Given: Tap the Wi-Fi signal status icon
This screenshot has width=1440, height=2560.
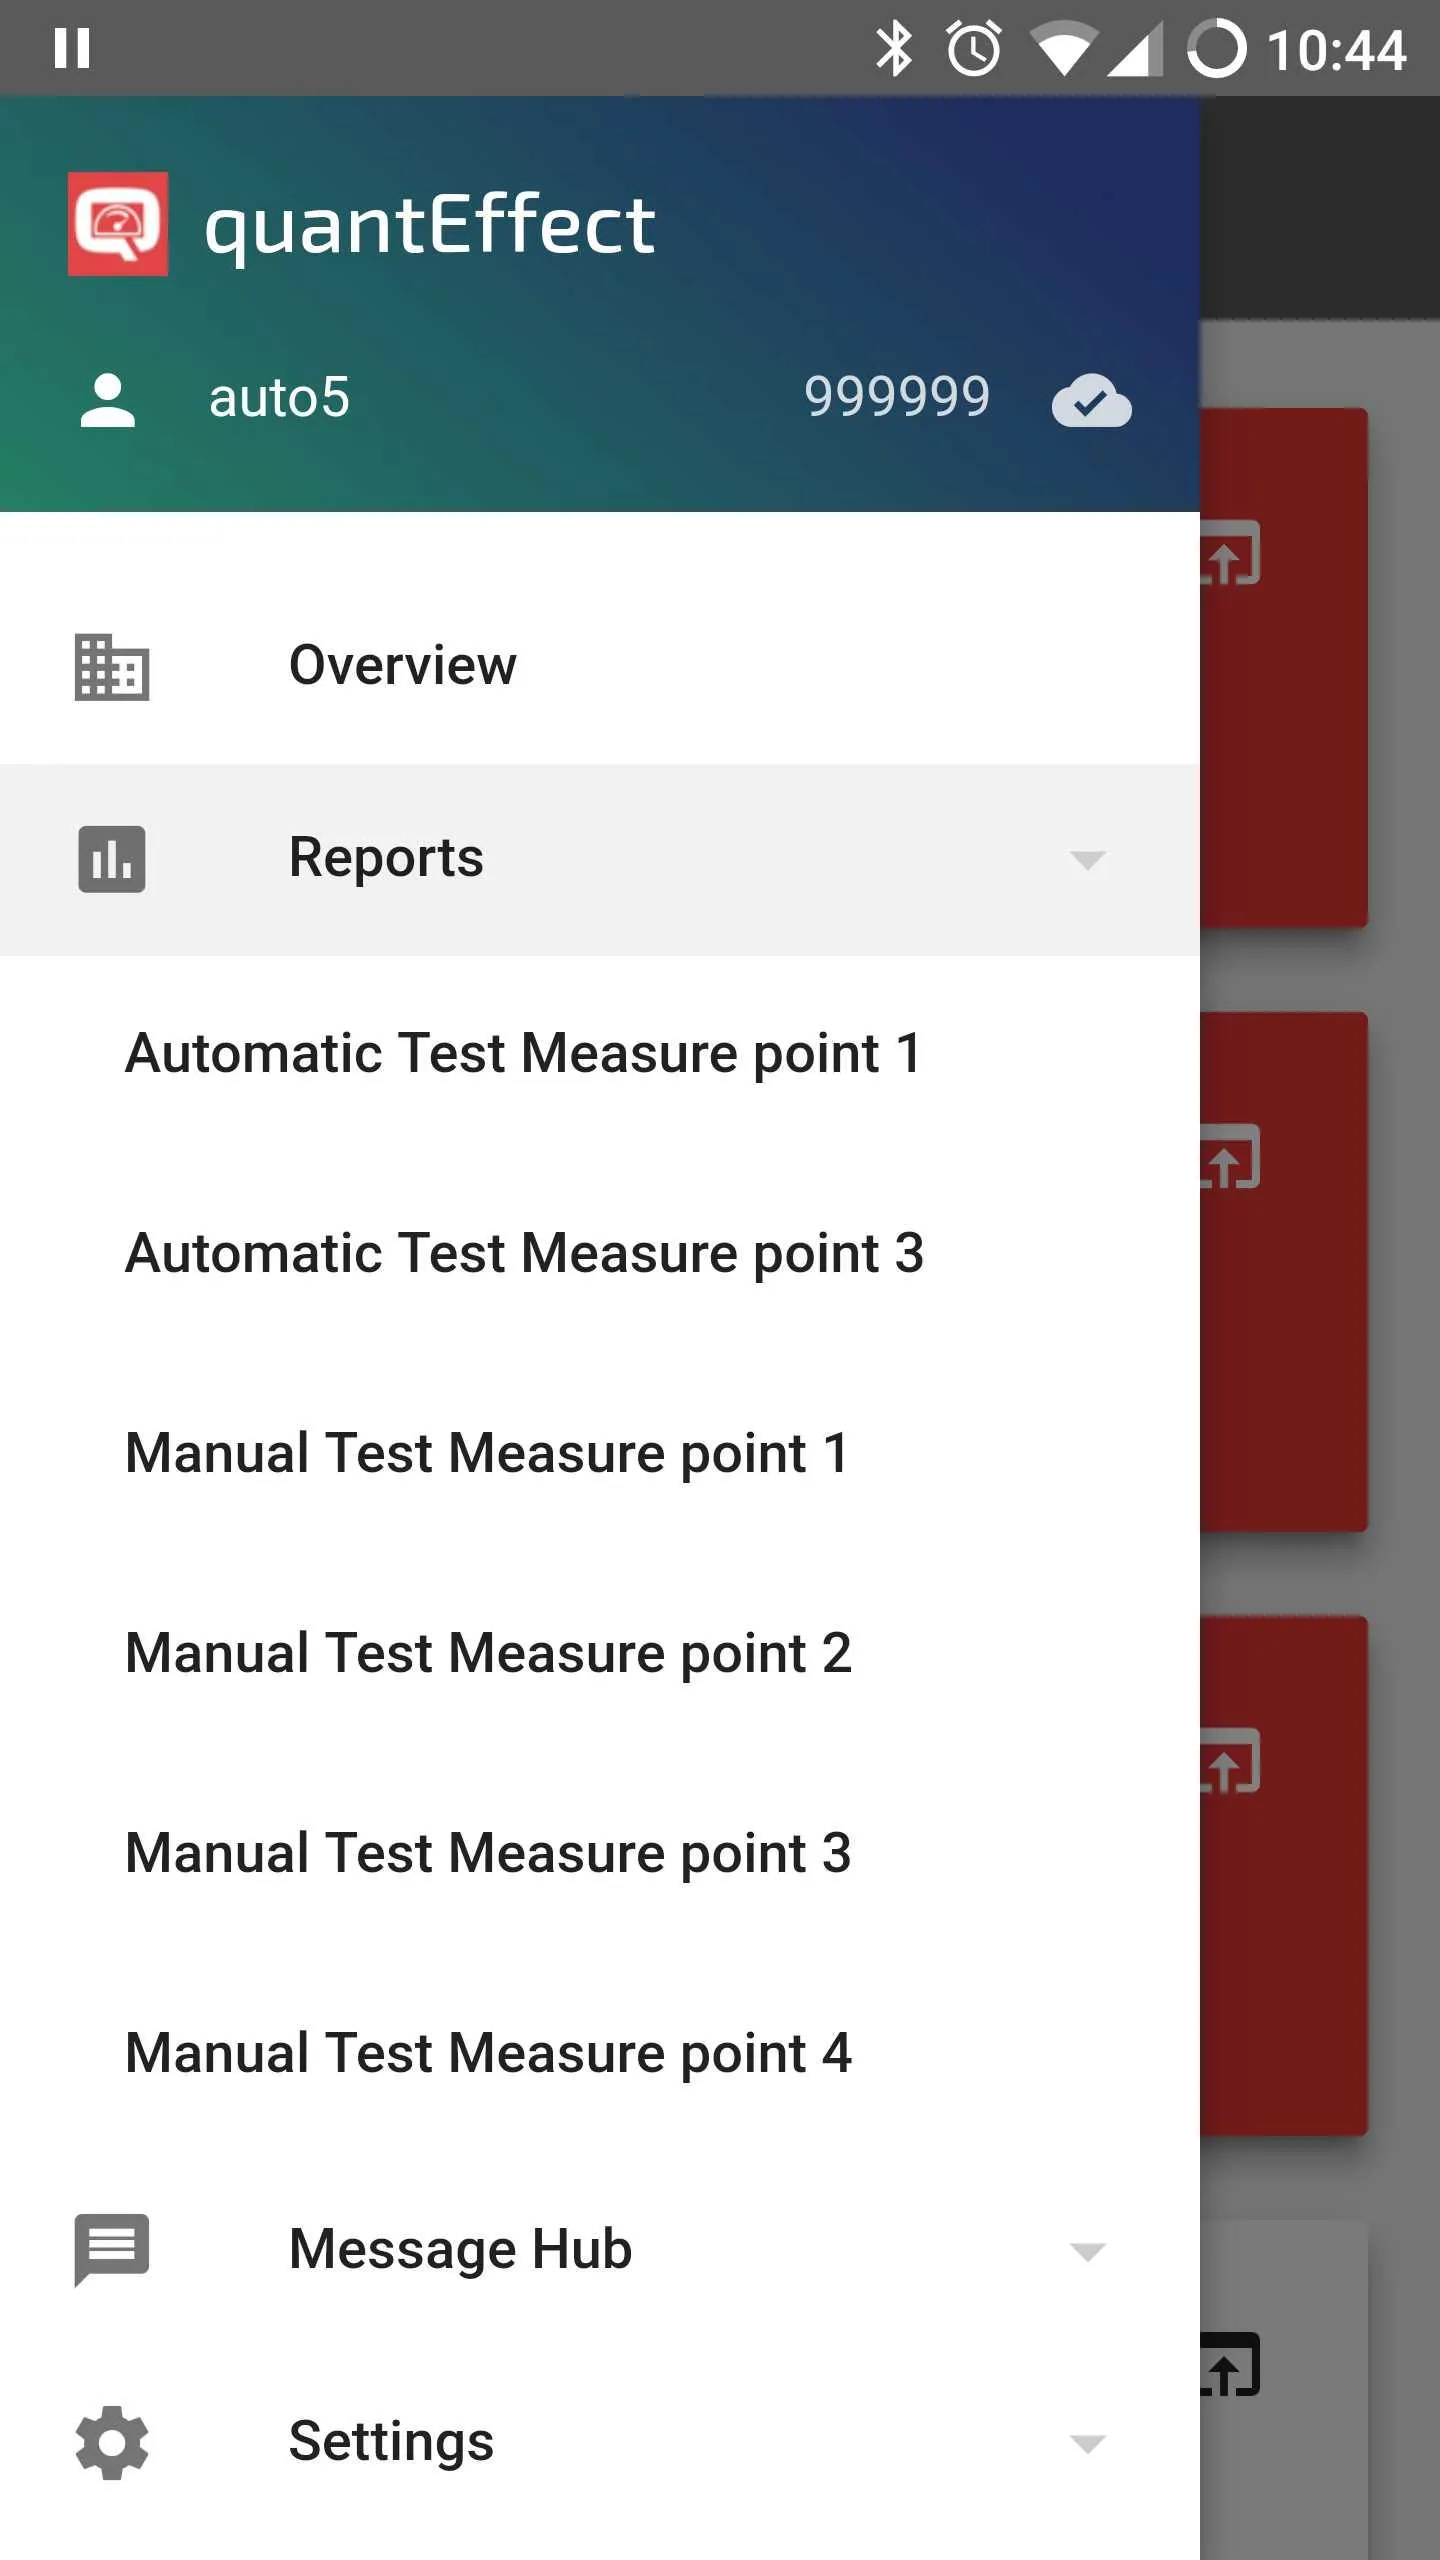Looking at the screenshot, I should click(1064, 50).
